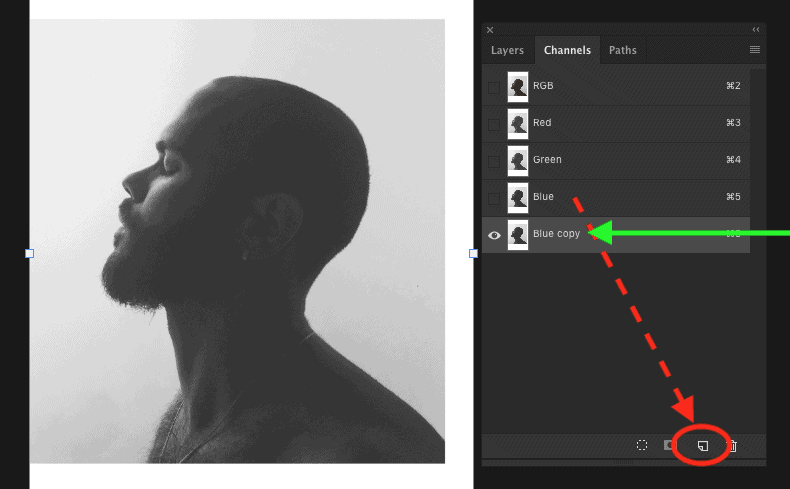Toggle Blue channel visibility box
The width and height of the screenshot is (790, 489).
tap(494, 198)
